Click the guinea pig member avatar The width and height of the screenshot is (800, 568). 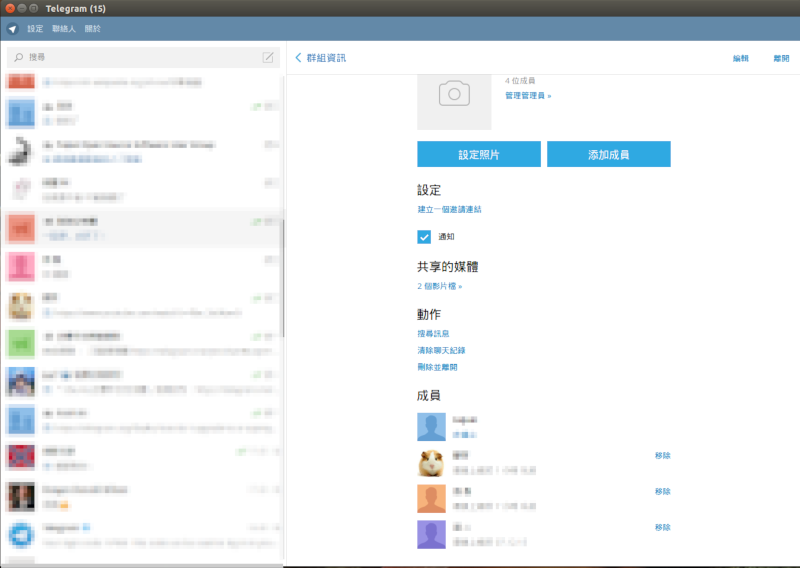[x=432, y=462]
